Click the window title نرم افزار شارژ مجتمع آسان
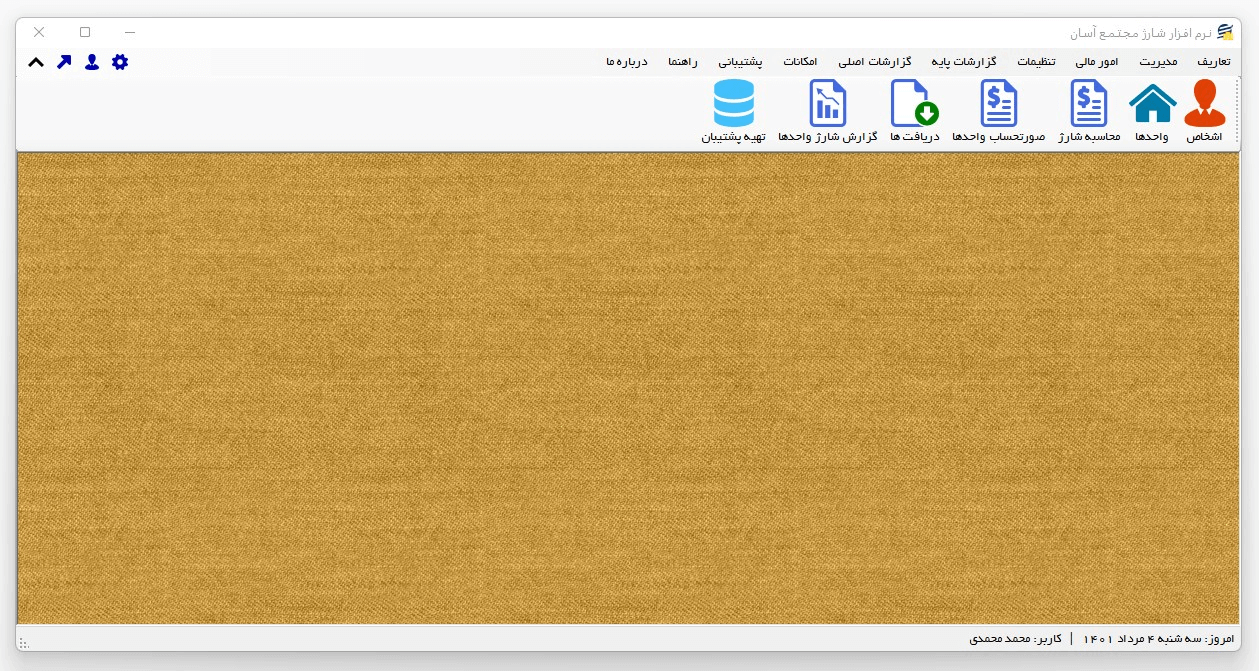Viewport: 1259px width, 671px height. click(1140, 32)
